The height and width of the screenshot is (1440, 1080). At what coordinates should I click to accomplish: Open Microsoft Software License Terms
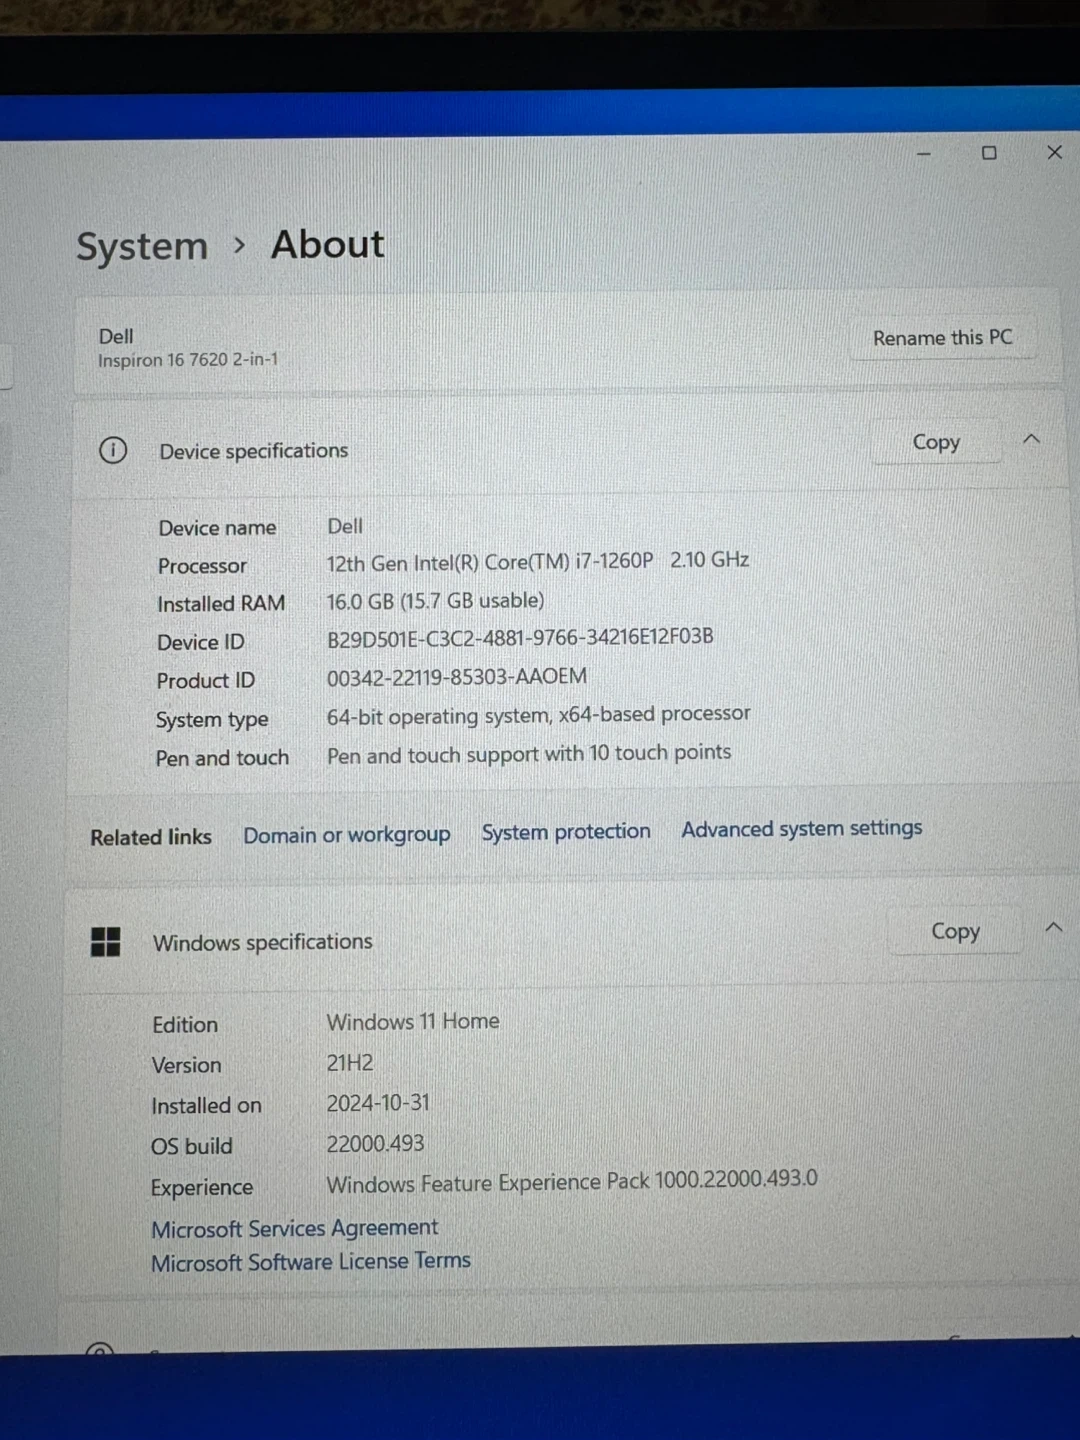(x=311, y=1262)
